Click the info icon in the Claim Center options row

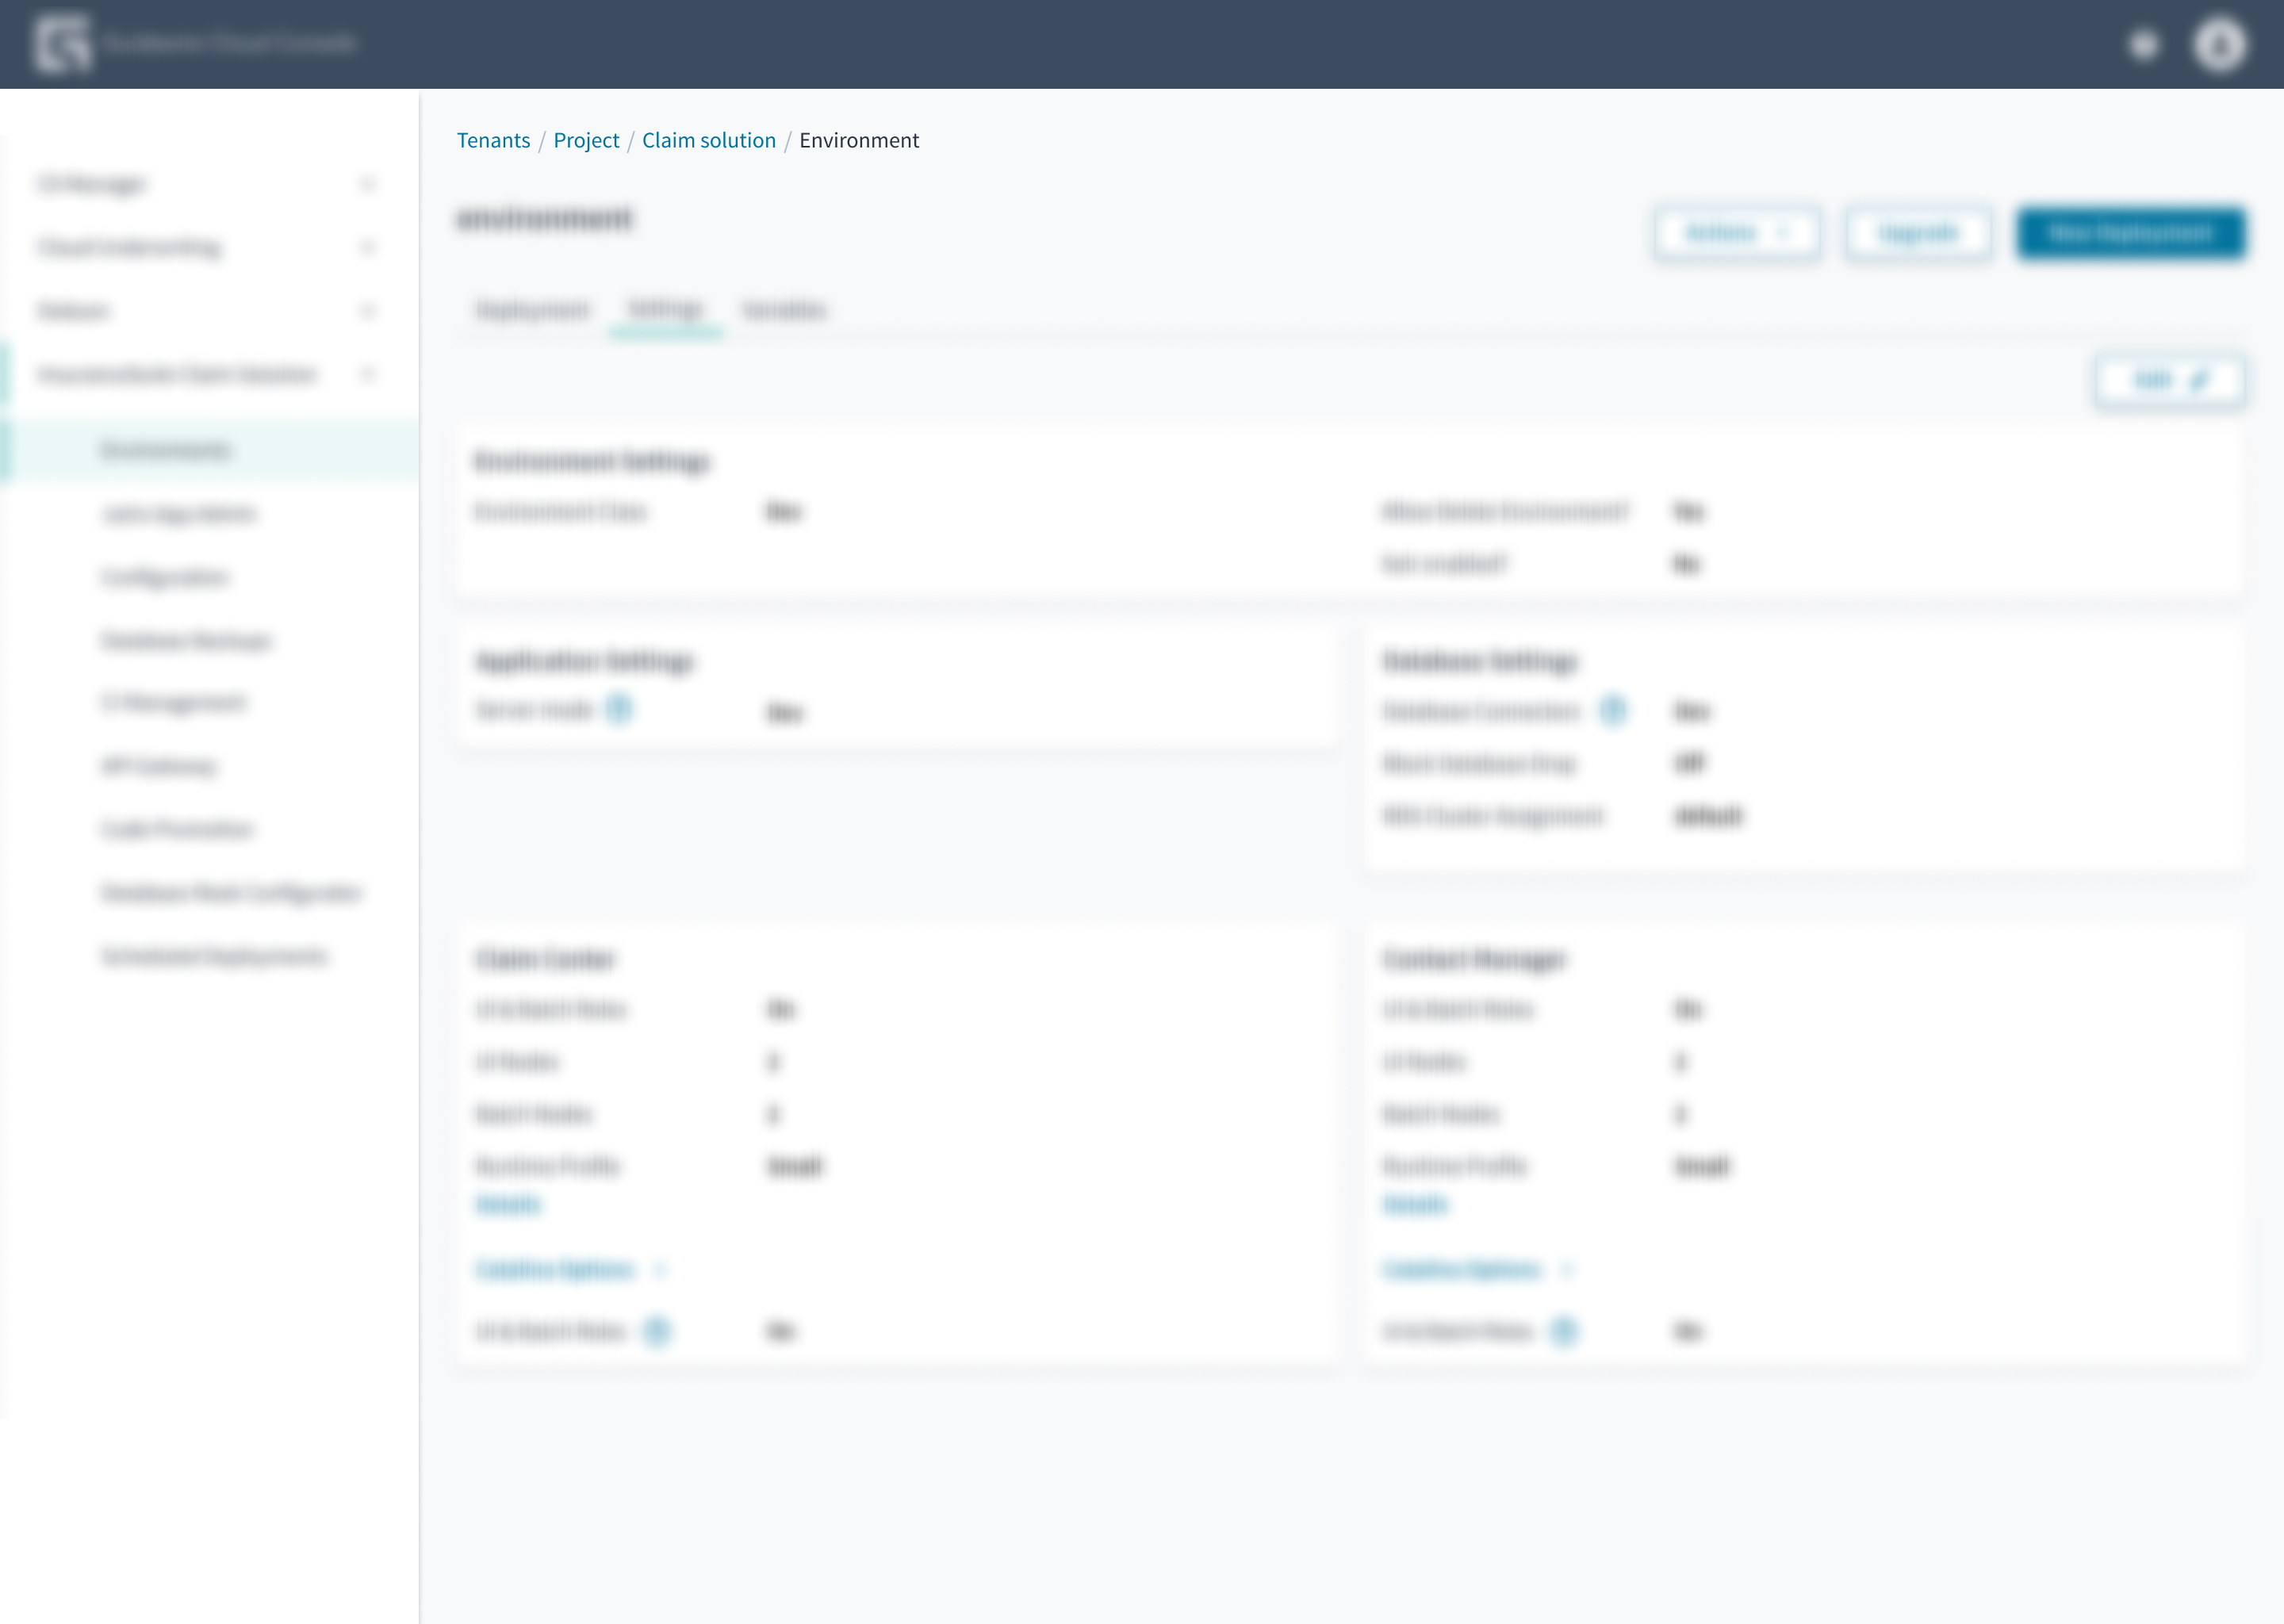tap(657, 1331)
